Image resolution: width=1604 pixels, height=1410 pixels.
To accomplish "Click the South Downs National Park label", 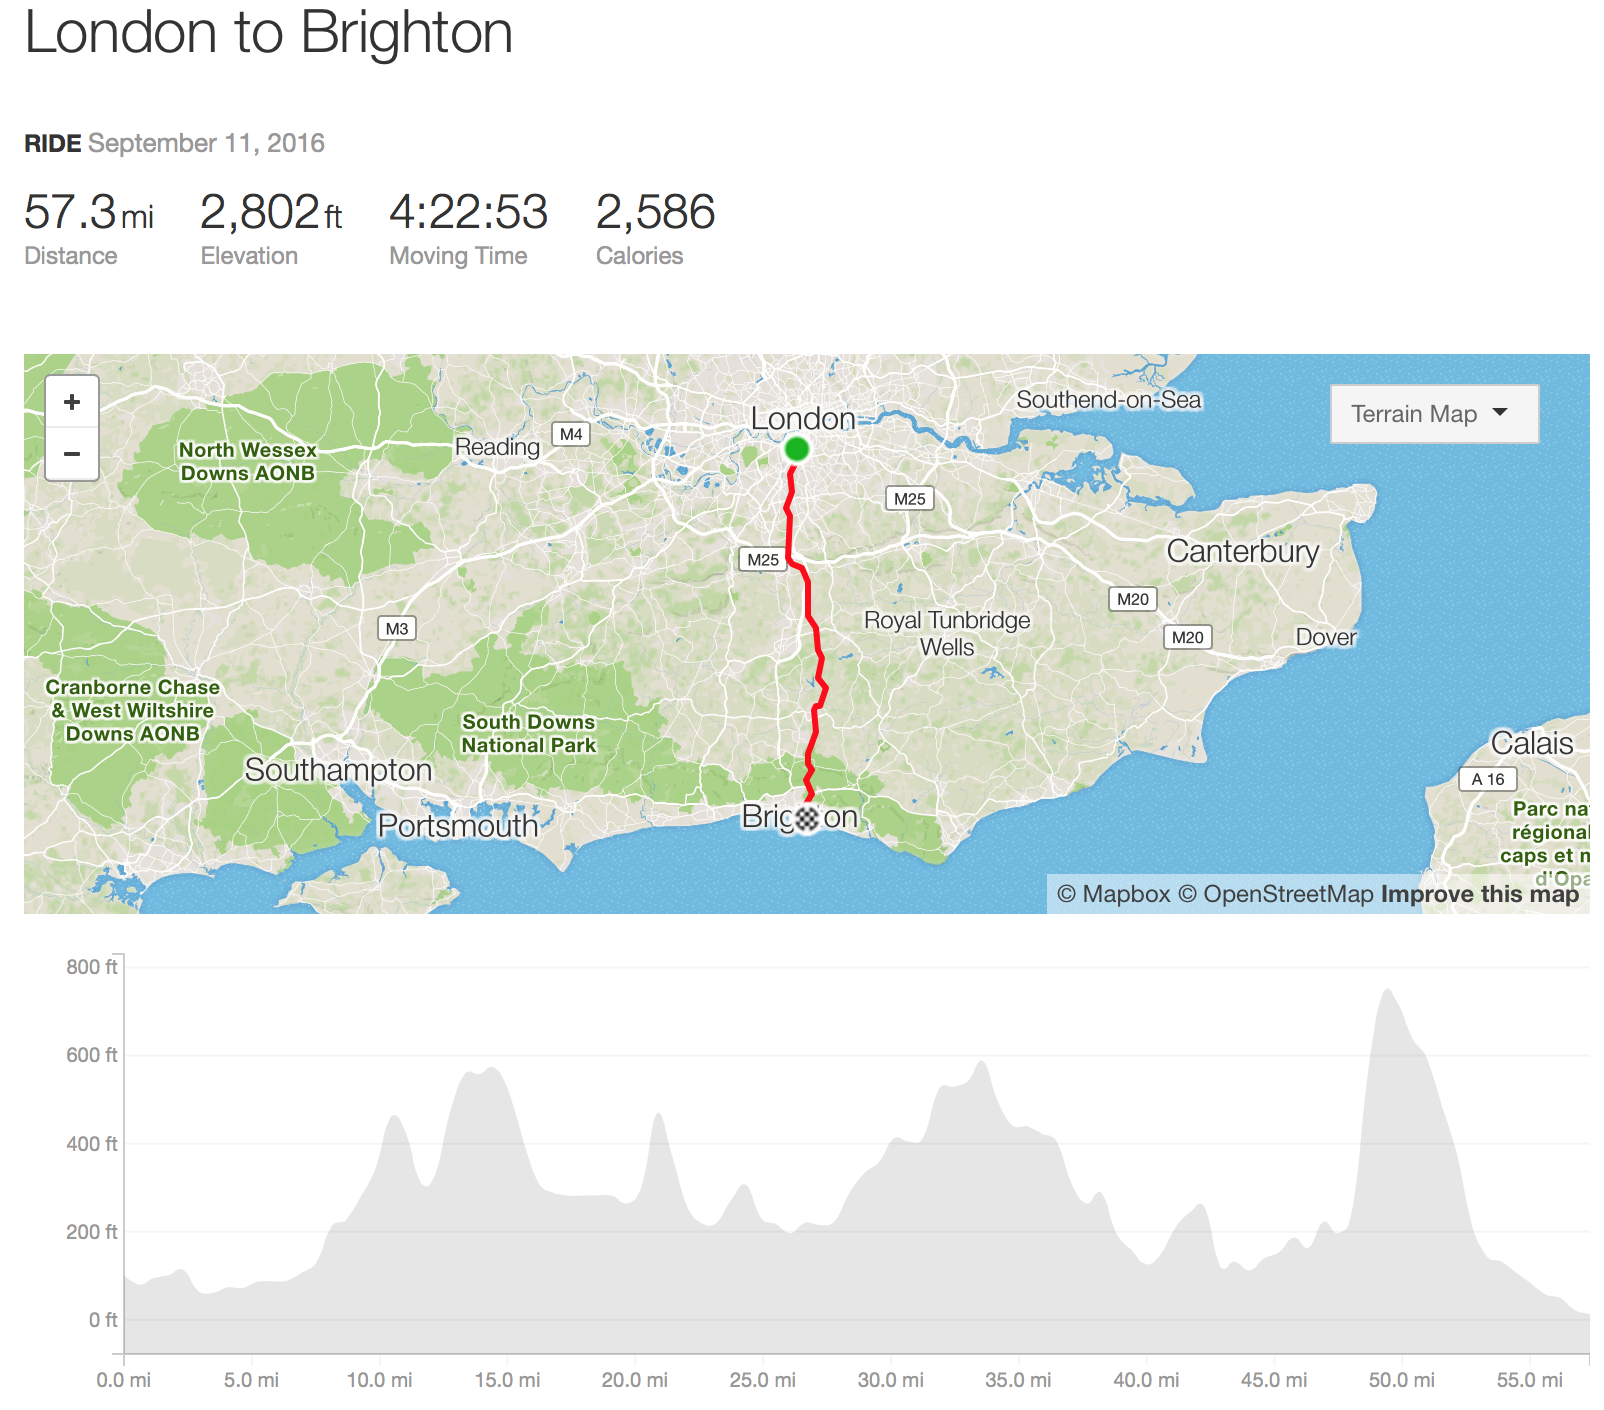I will [x=528, y=733].
